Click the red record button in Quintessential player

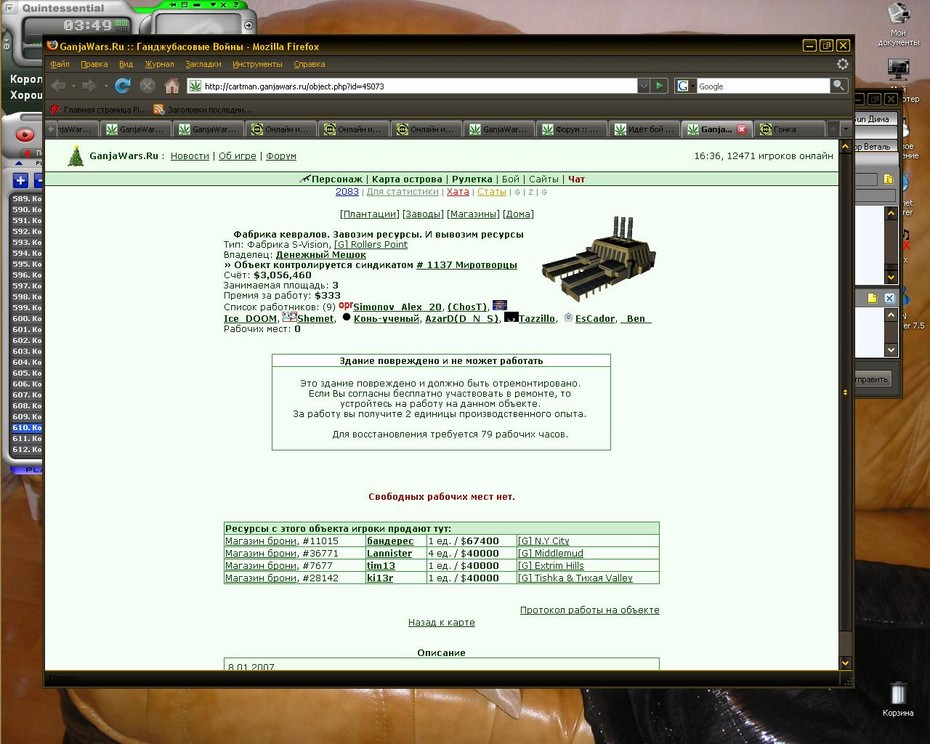pos(25,135)
